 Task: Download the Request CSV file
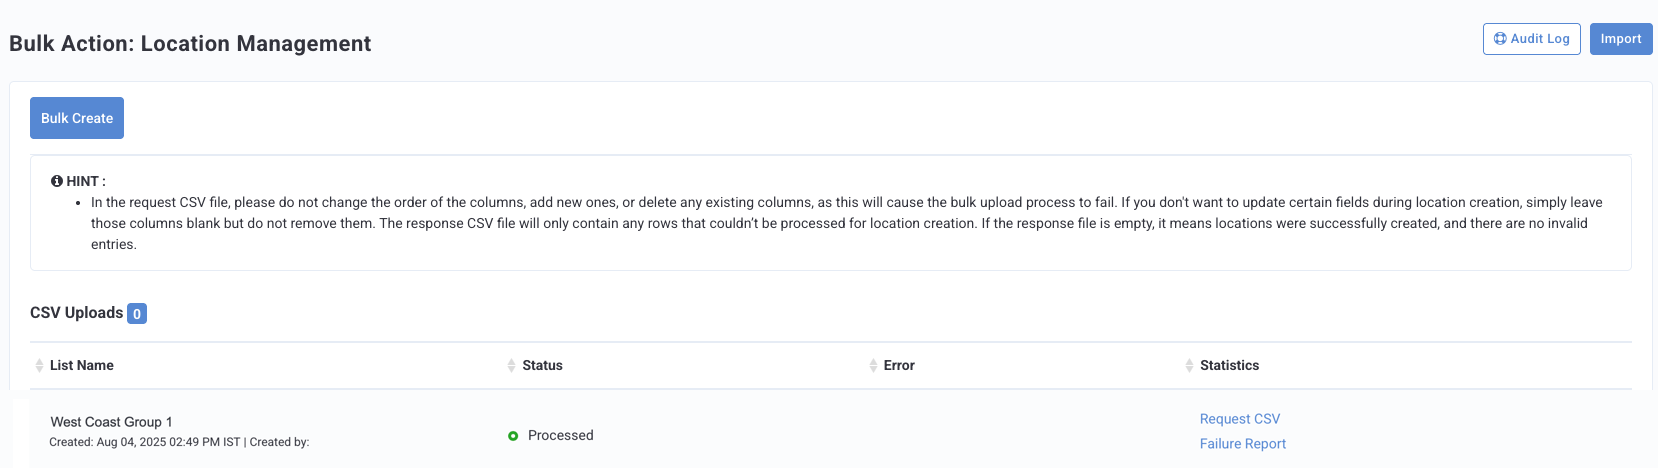tap(1240, 419)
